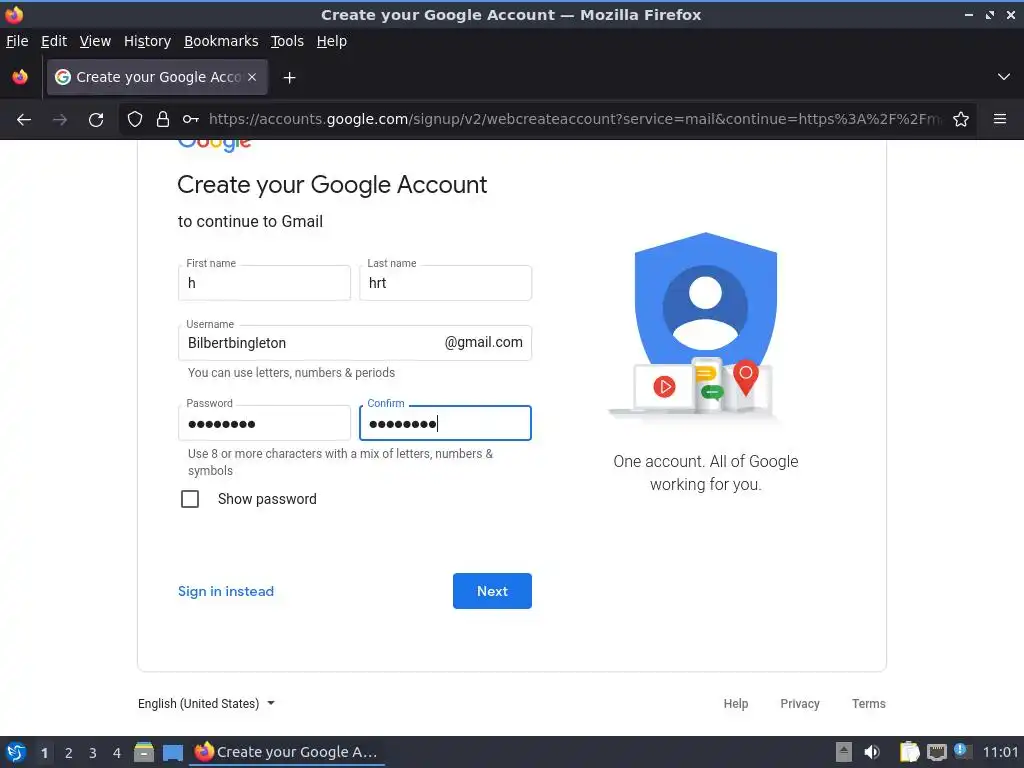Screen dimensions: 1024x768
Task: Click the network connection tray icon
Action: pyautogui.click(x=936, y=752)
